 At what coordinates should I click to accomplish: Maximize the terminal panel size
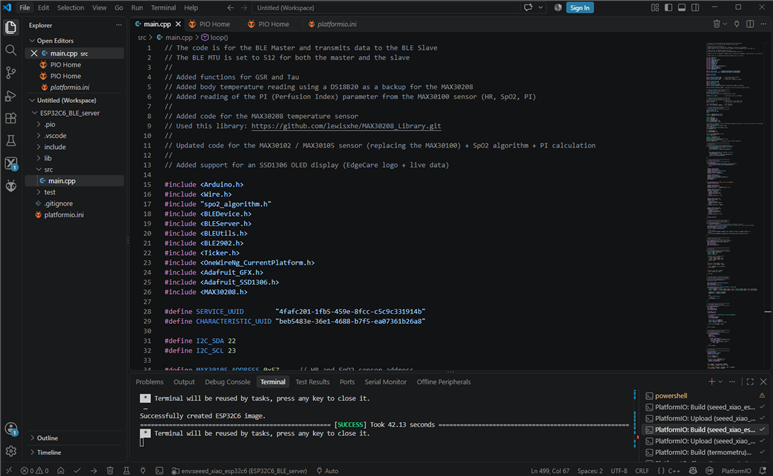750,381
